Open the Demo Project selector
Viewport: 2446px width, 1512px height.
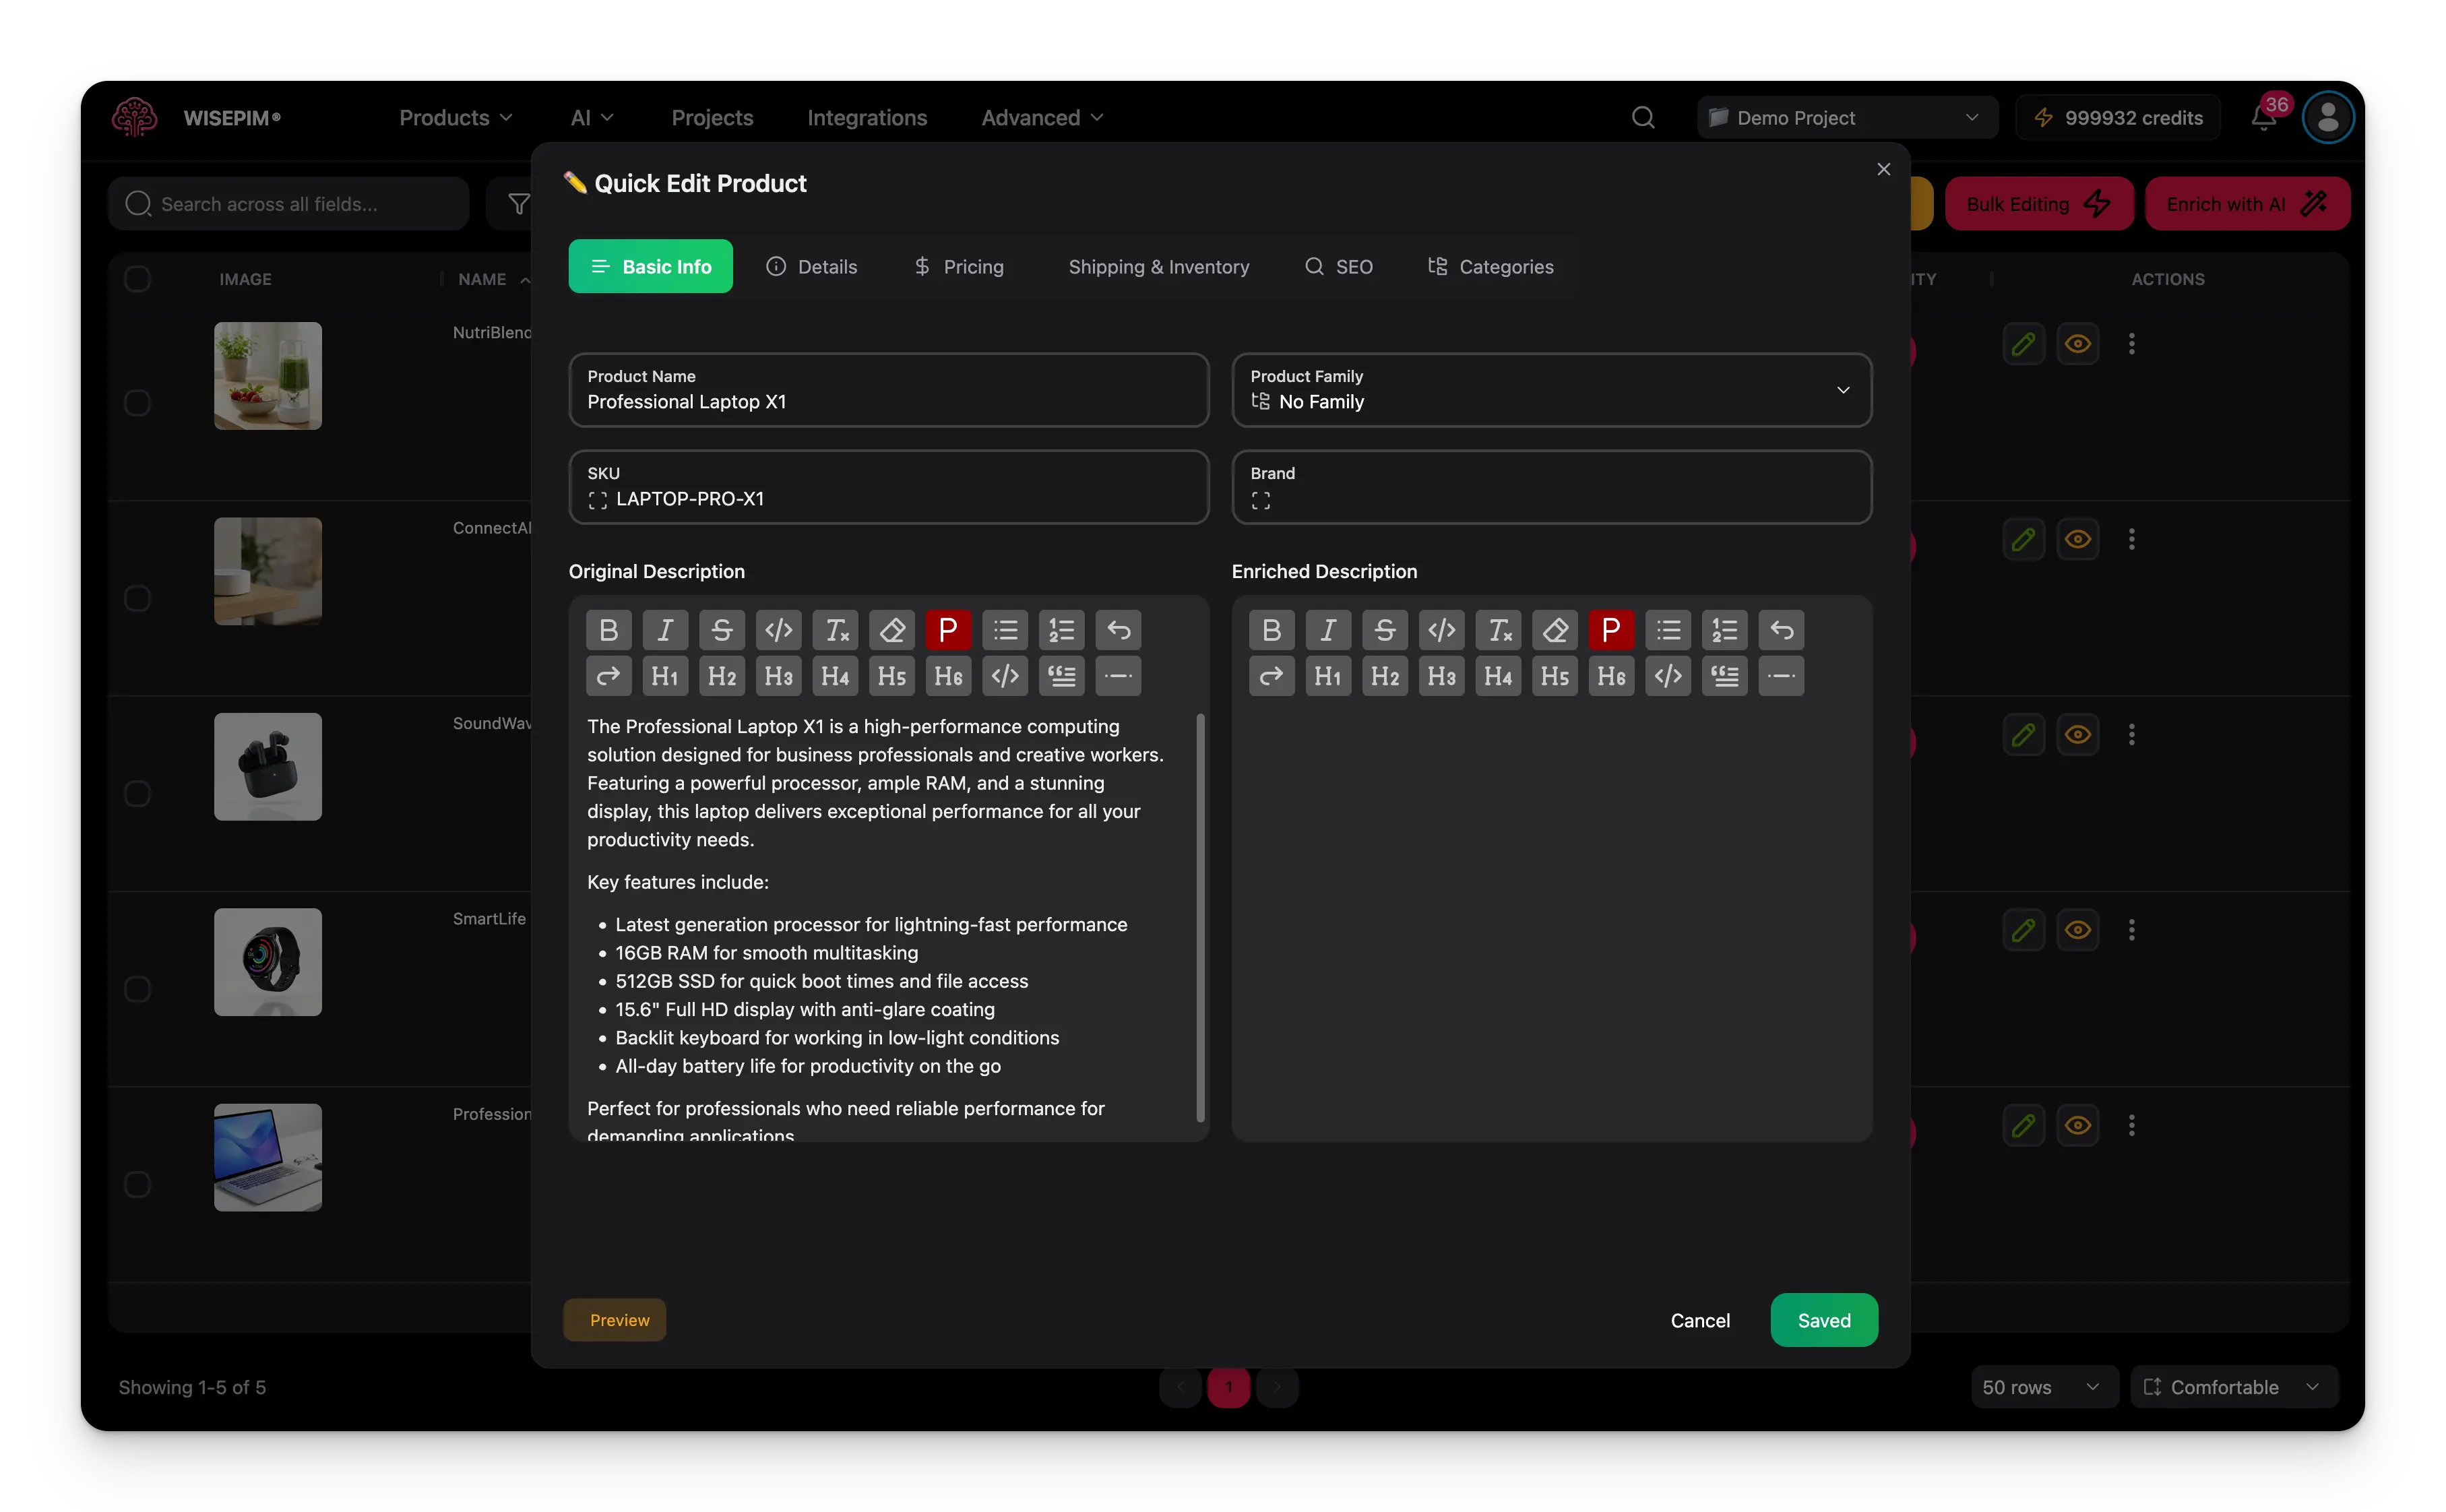tap(1845, 117)
